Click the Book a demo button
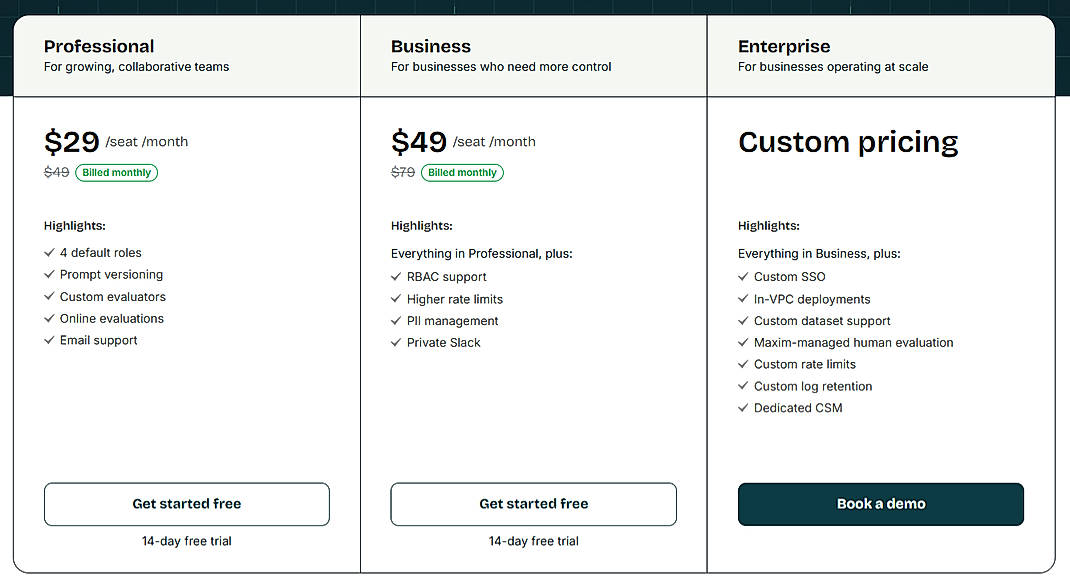The width and height of the screenshot is (1070, 586). pos(880,504)
